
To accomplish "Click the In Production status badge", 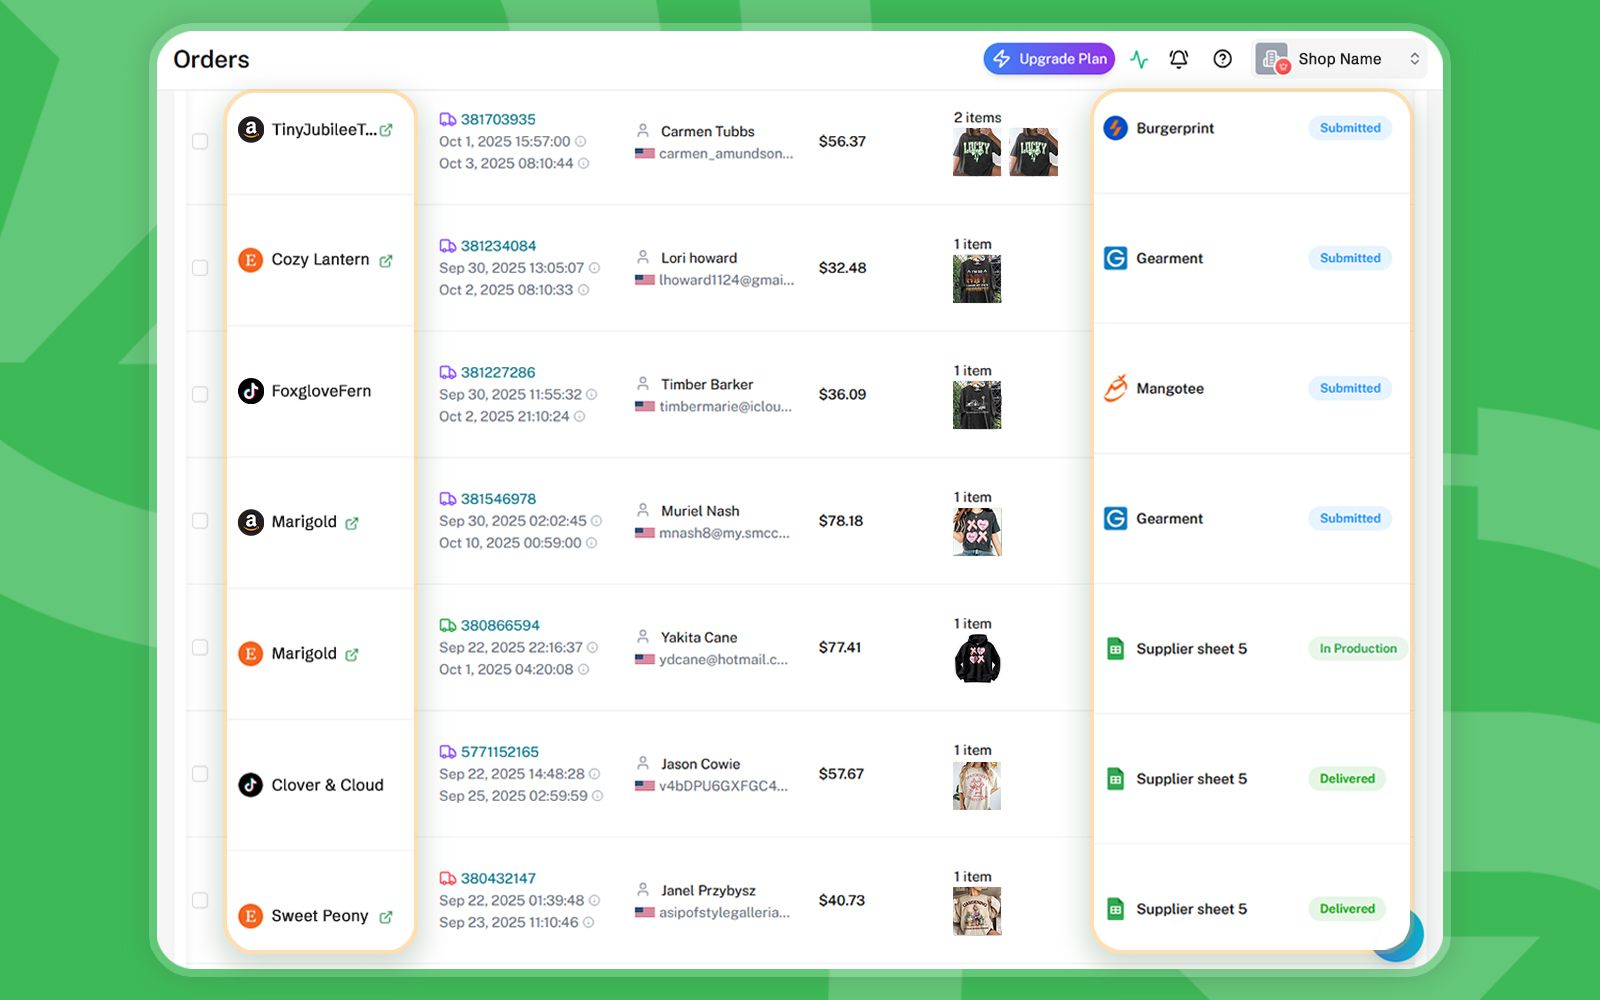I will coord(1357,649).
